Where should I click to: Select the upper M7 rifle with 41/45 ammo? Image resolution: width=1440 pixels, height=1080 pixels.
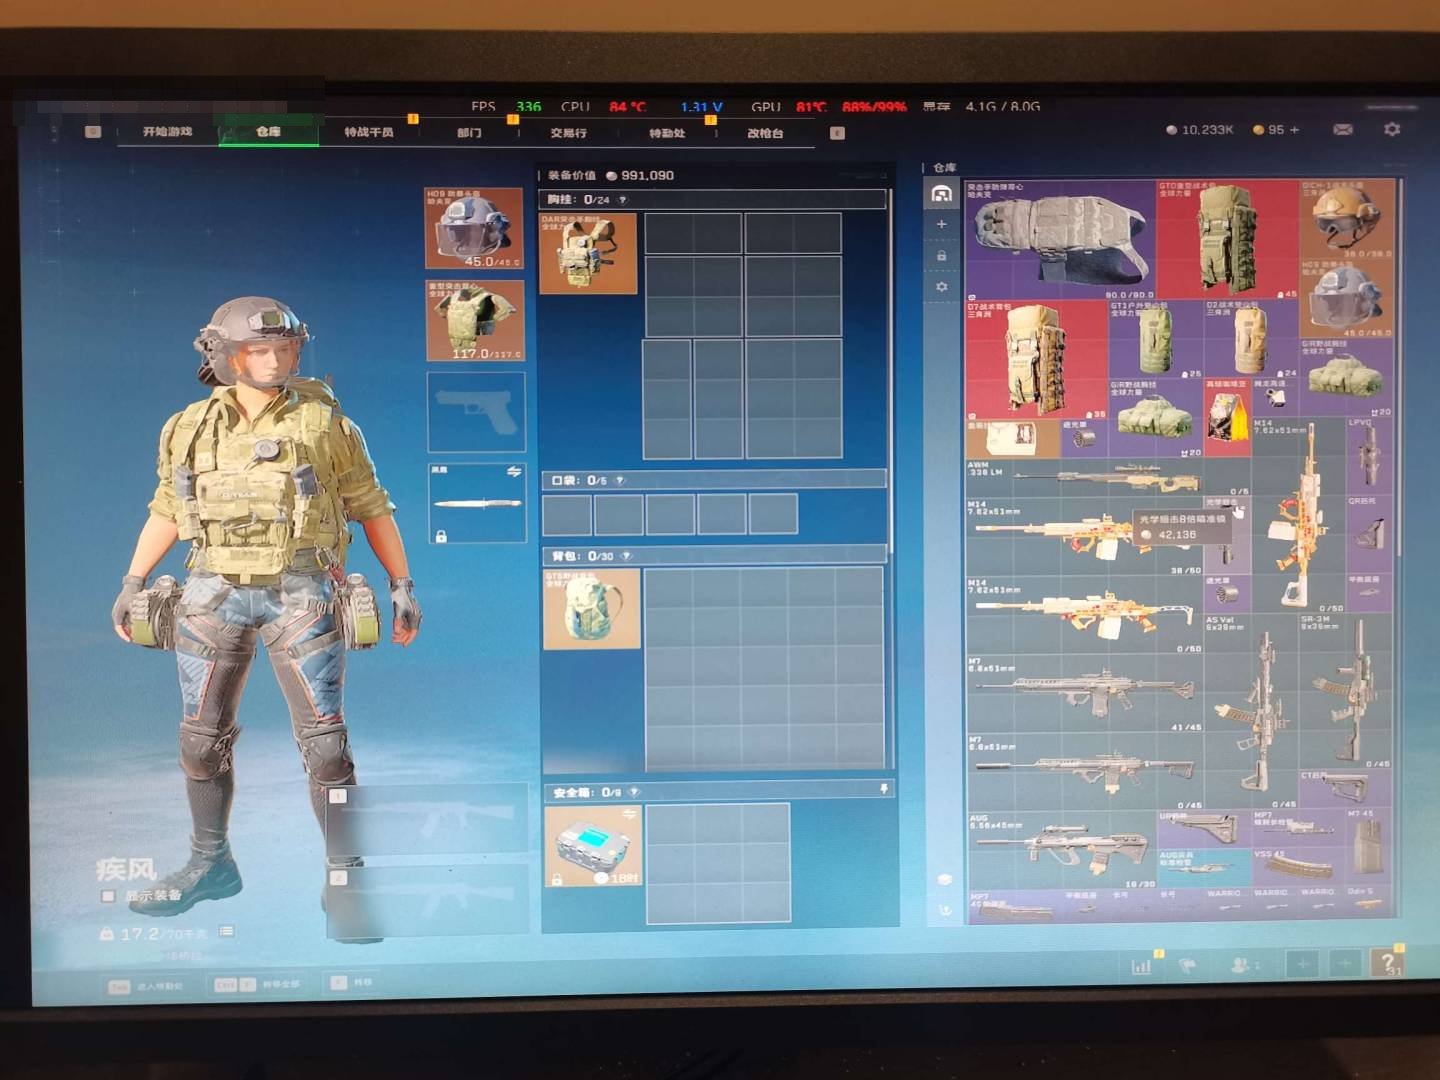1085,694
